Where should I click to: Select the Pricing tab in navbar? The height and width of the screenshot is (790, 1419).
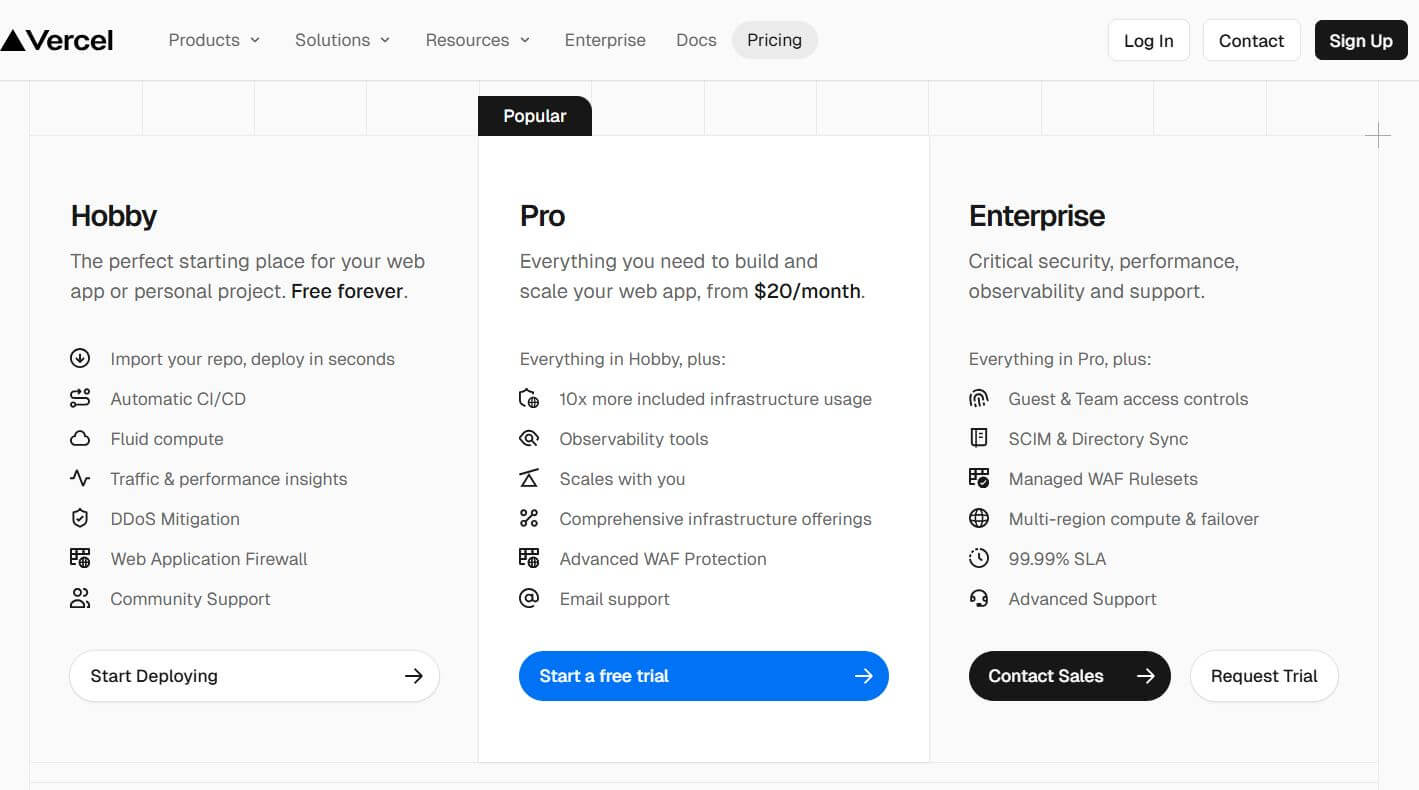(774, 40)
